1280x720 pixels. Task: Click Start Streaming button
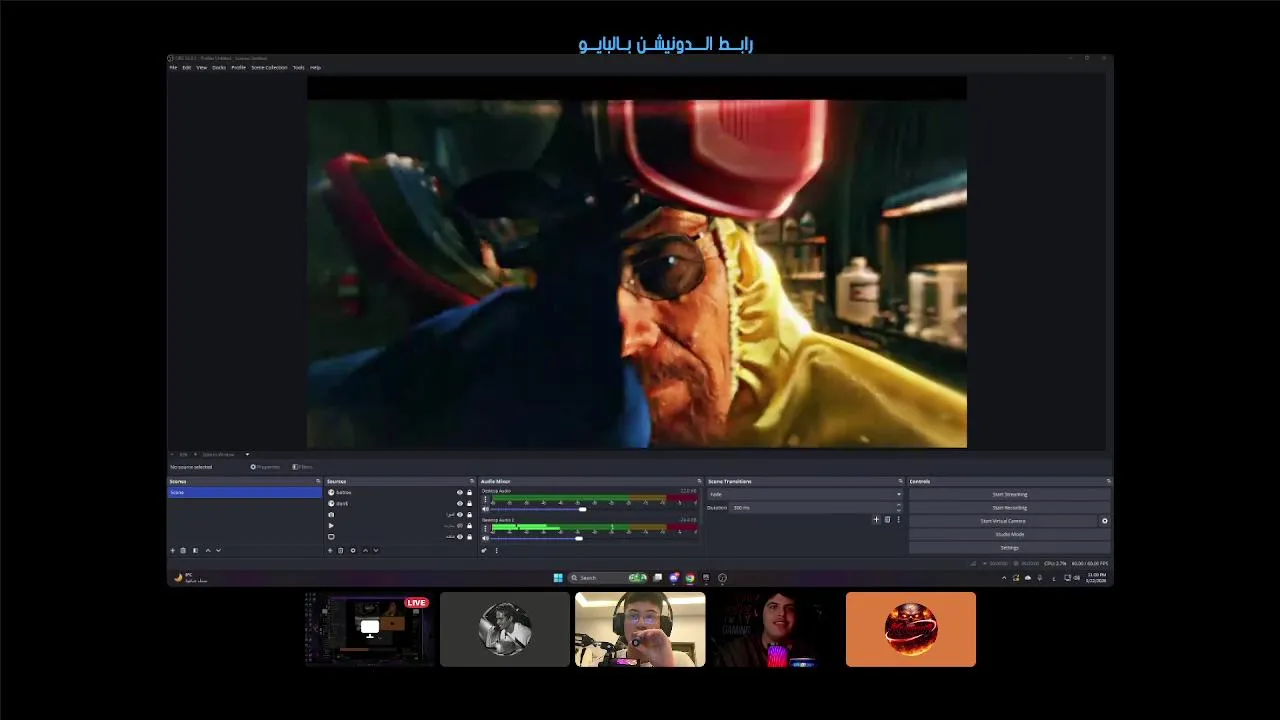click(x=1010, y=494)
